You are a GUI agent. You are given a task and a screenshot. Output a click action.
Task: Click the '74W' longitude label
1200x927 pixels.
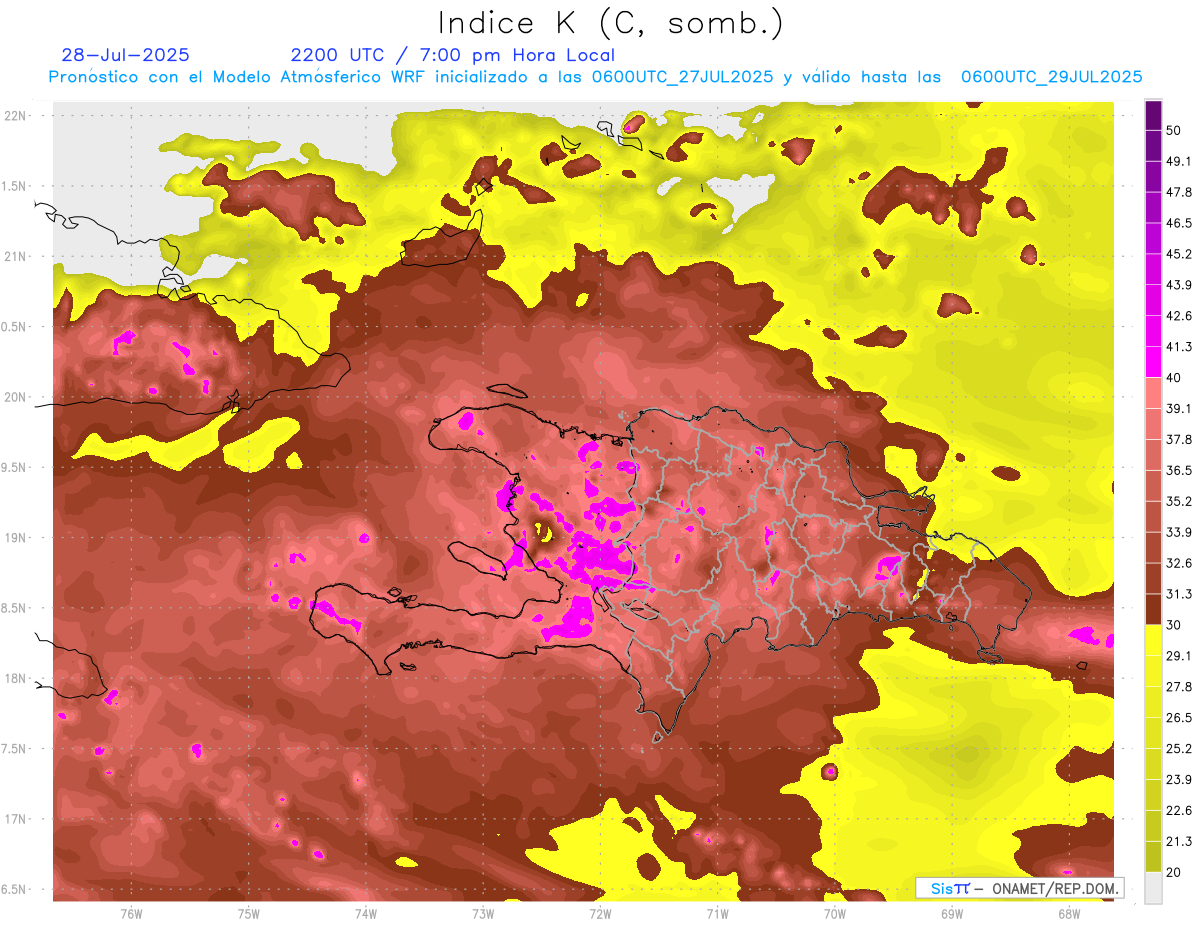coord(366,914)
